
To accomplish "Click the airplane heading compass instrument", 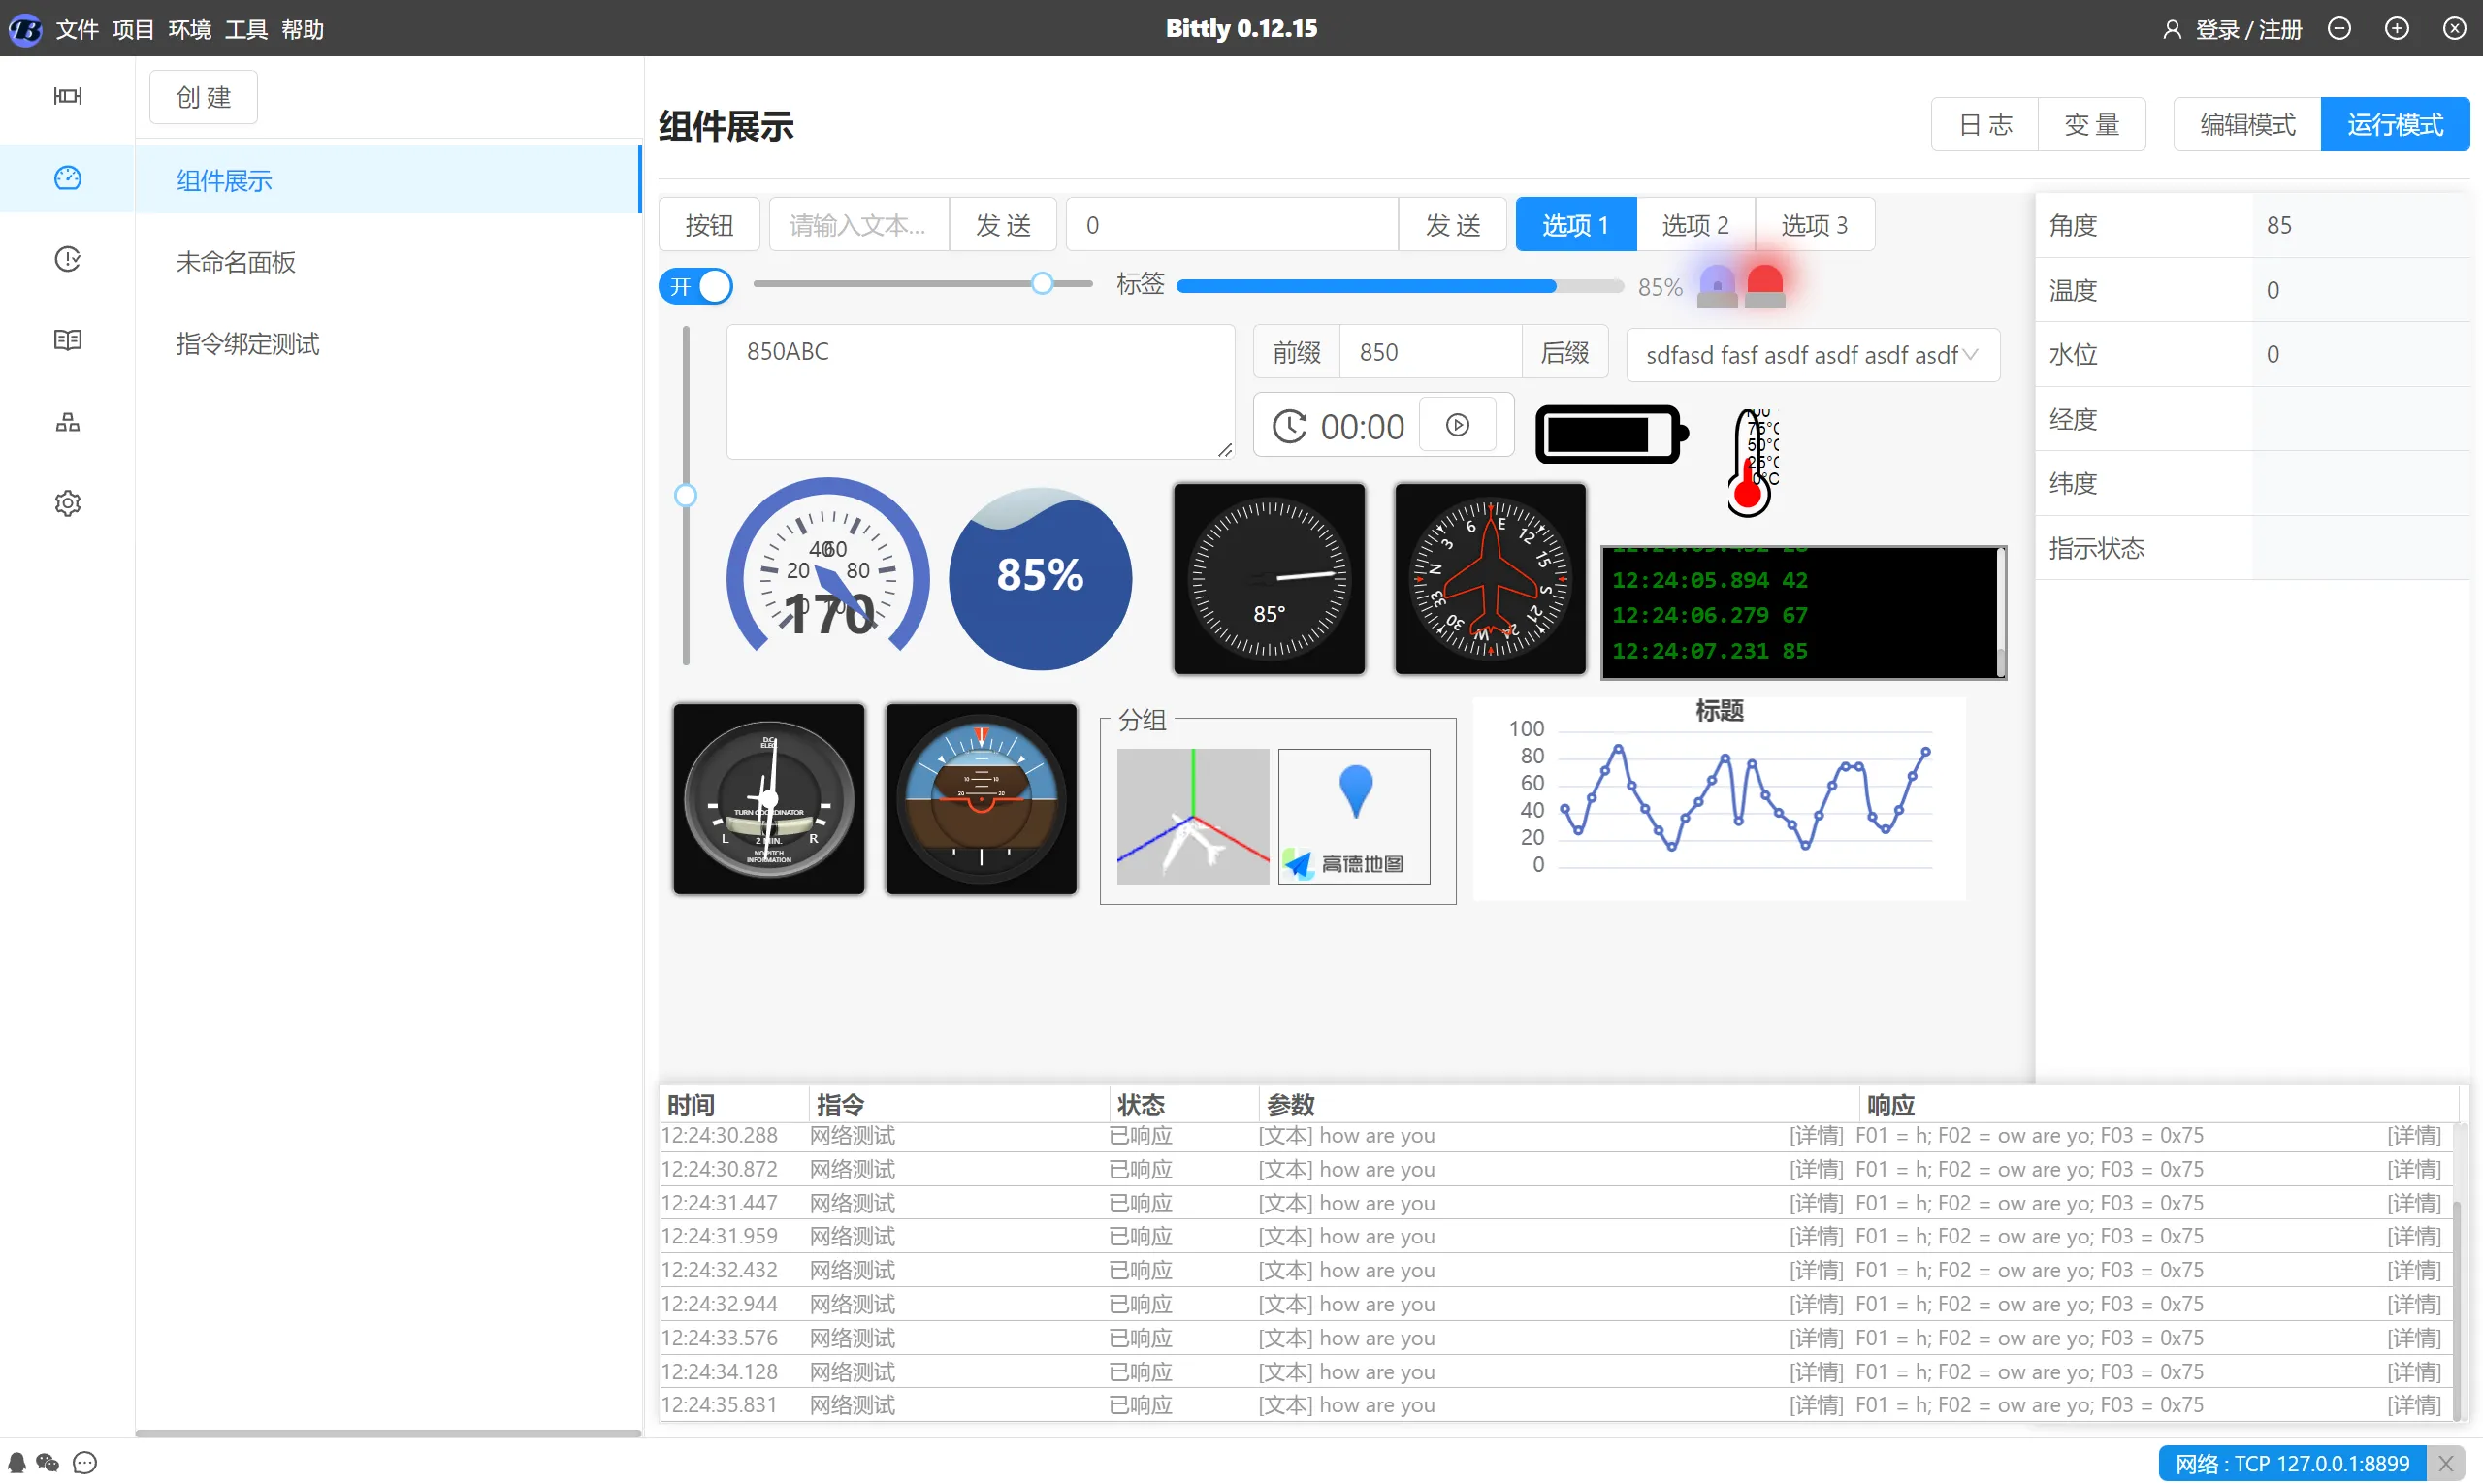I will (x=1490, y=579).
